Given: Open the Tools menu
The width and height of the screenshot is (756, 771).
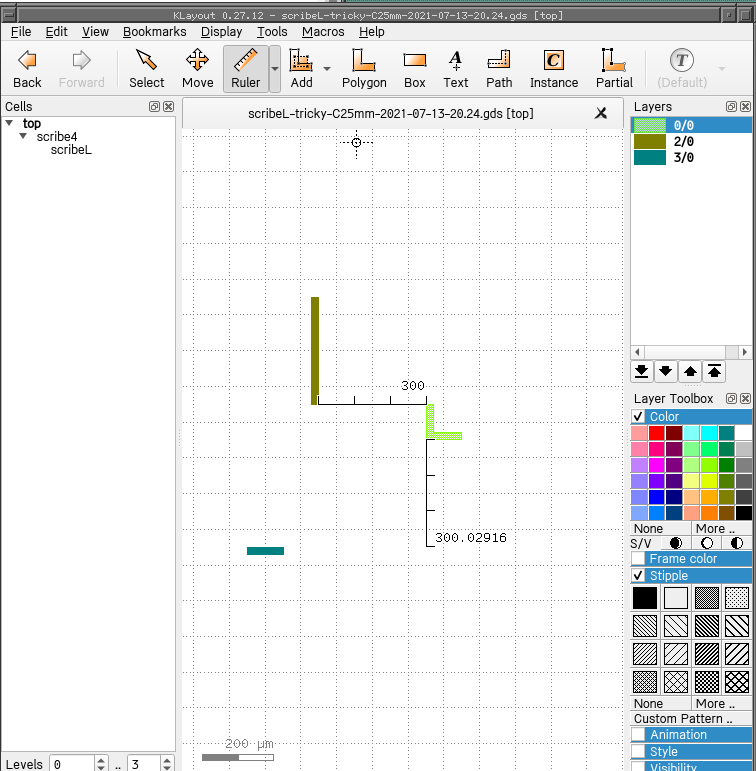Looking at the screenshot, I should coord(272,32).
